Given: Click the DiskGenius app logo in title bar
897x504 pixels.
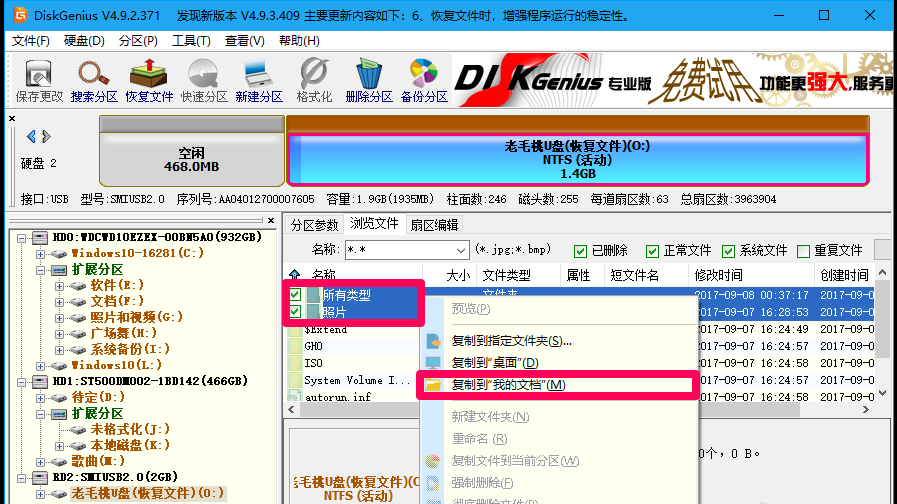Looking at the screenshot, I should (x=20, y=15).
